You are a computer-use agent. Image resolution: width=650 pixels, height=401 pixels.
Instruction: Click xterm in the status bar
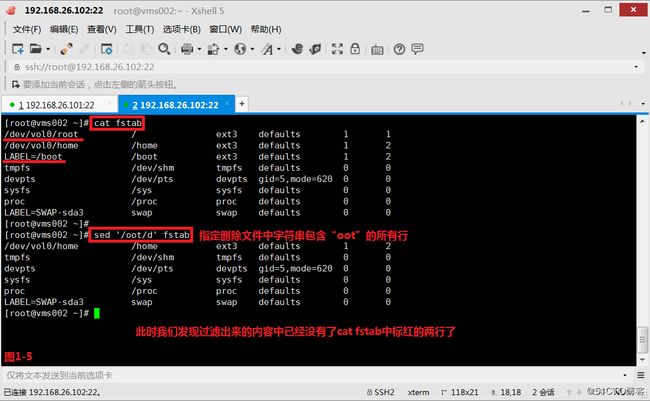point(418,392)
